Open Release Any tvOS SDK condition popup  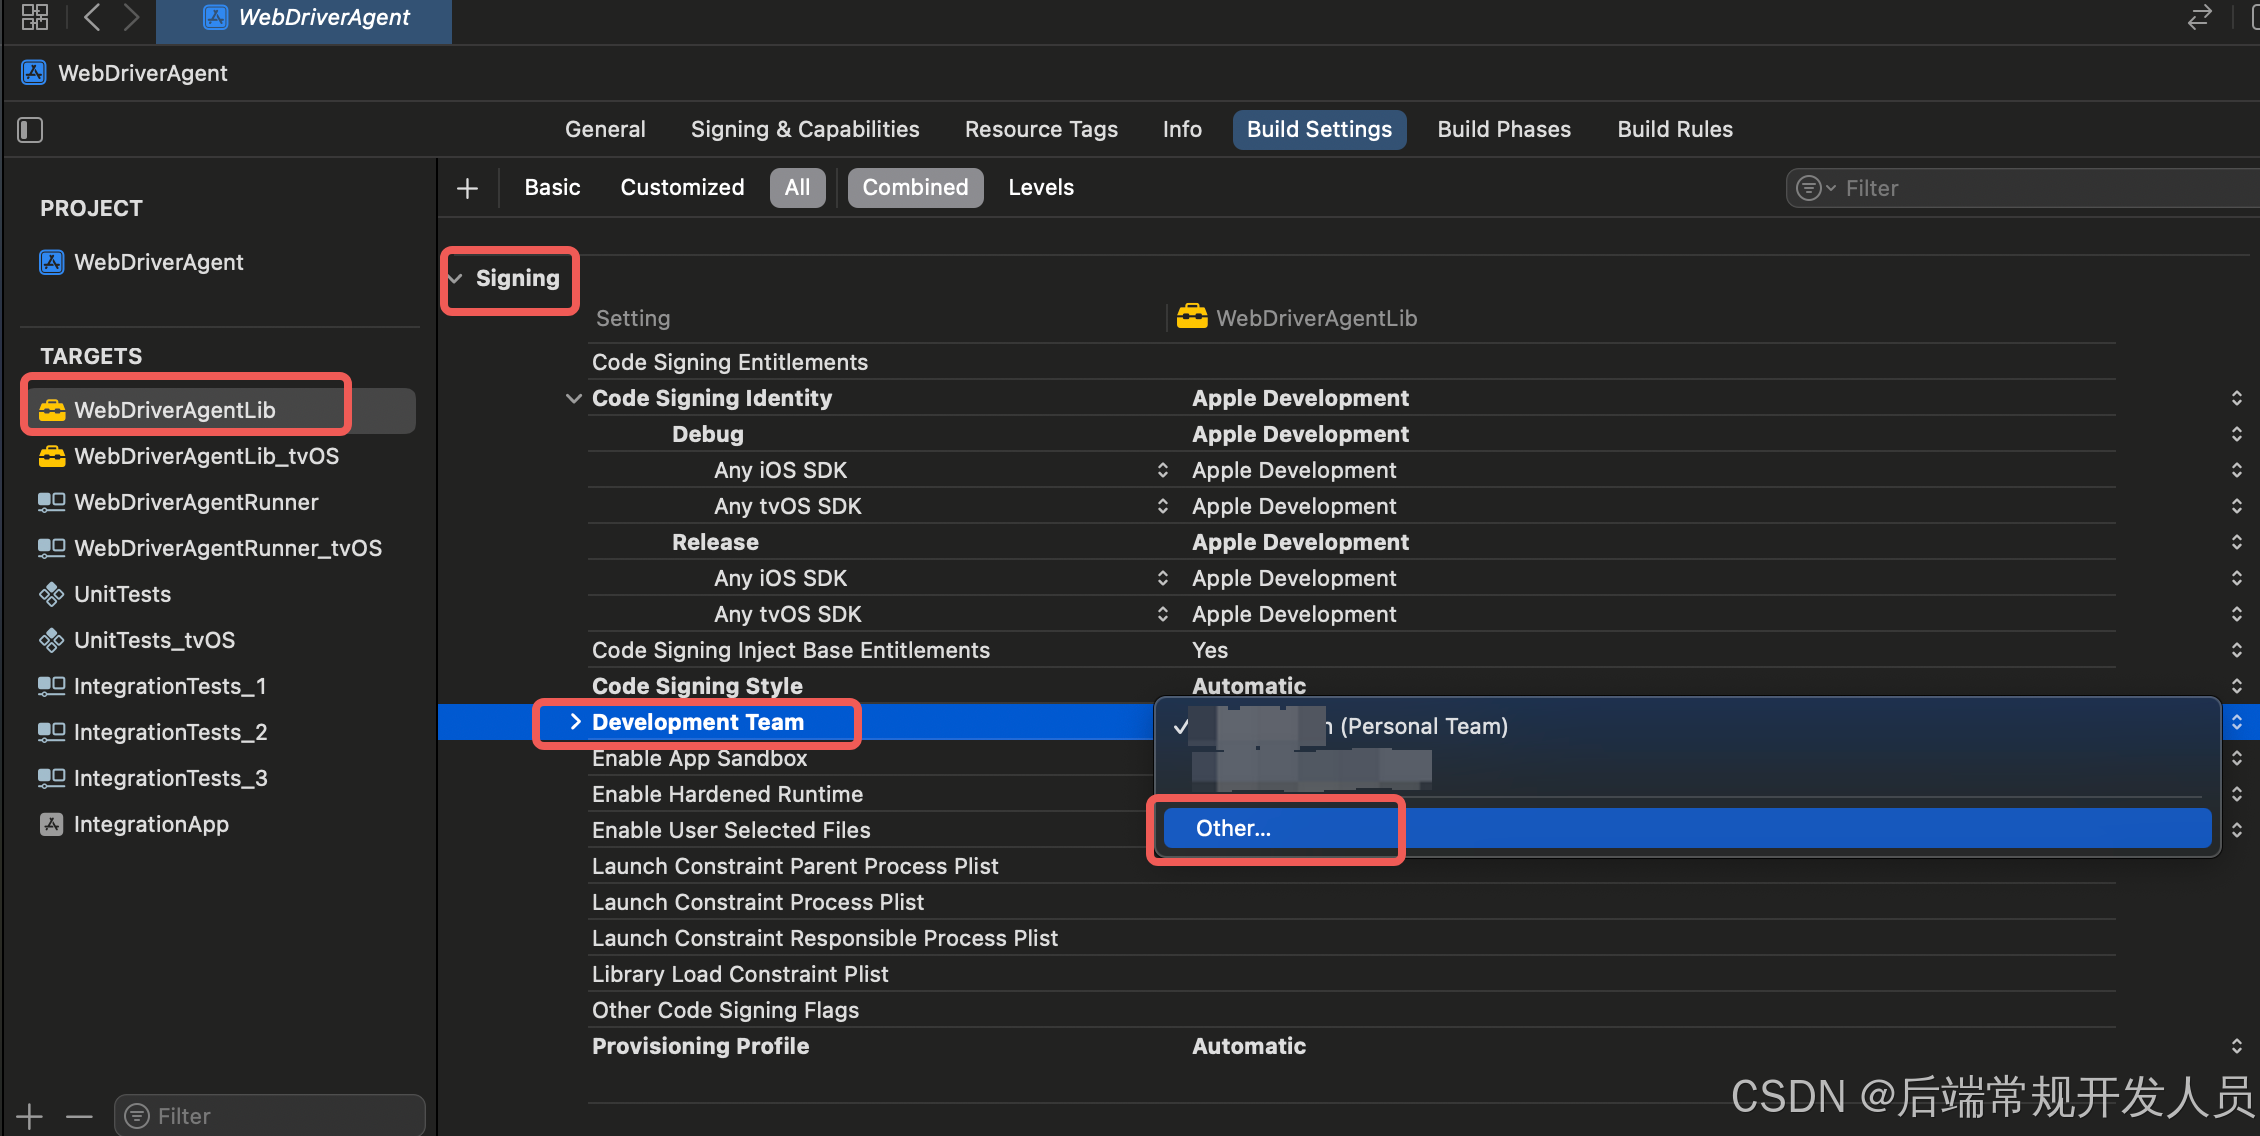[x=1162, y=614]
